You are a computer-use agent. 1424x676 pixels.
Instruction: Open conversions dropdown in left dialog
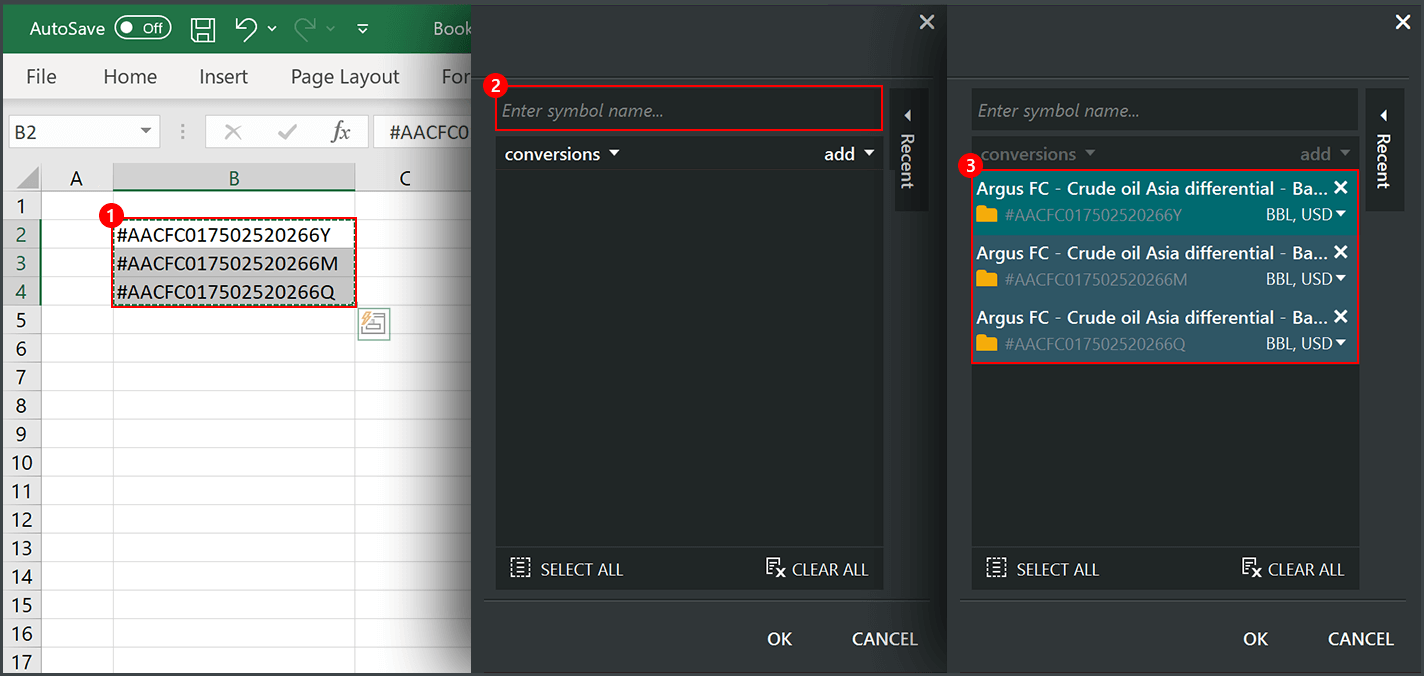[x=562, y=154]
